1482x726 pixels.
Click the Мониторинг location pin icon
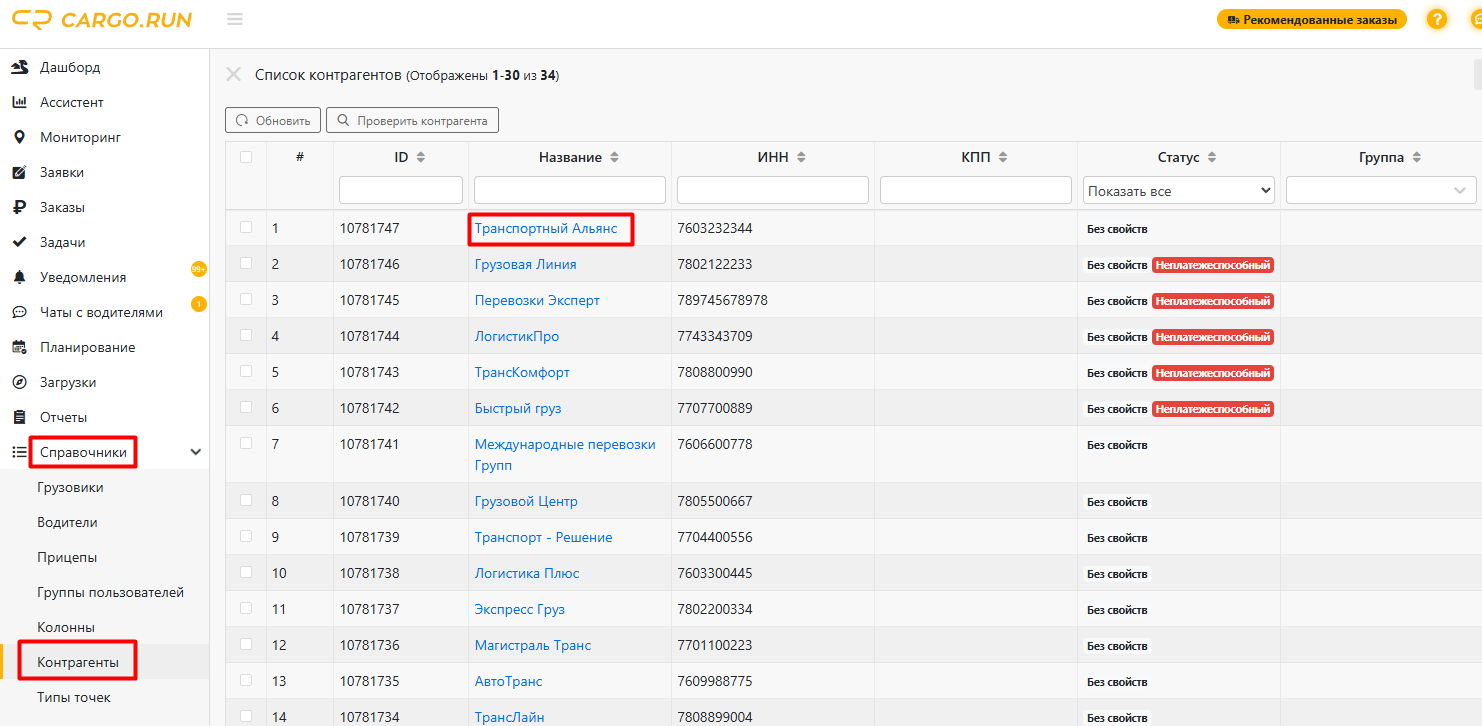pyautogui.click(x=19, y=138)
